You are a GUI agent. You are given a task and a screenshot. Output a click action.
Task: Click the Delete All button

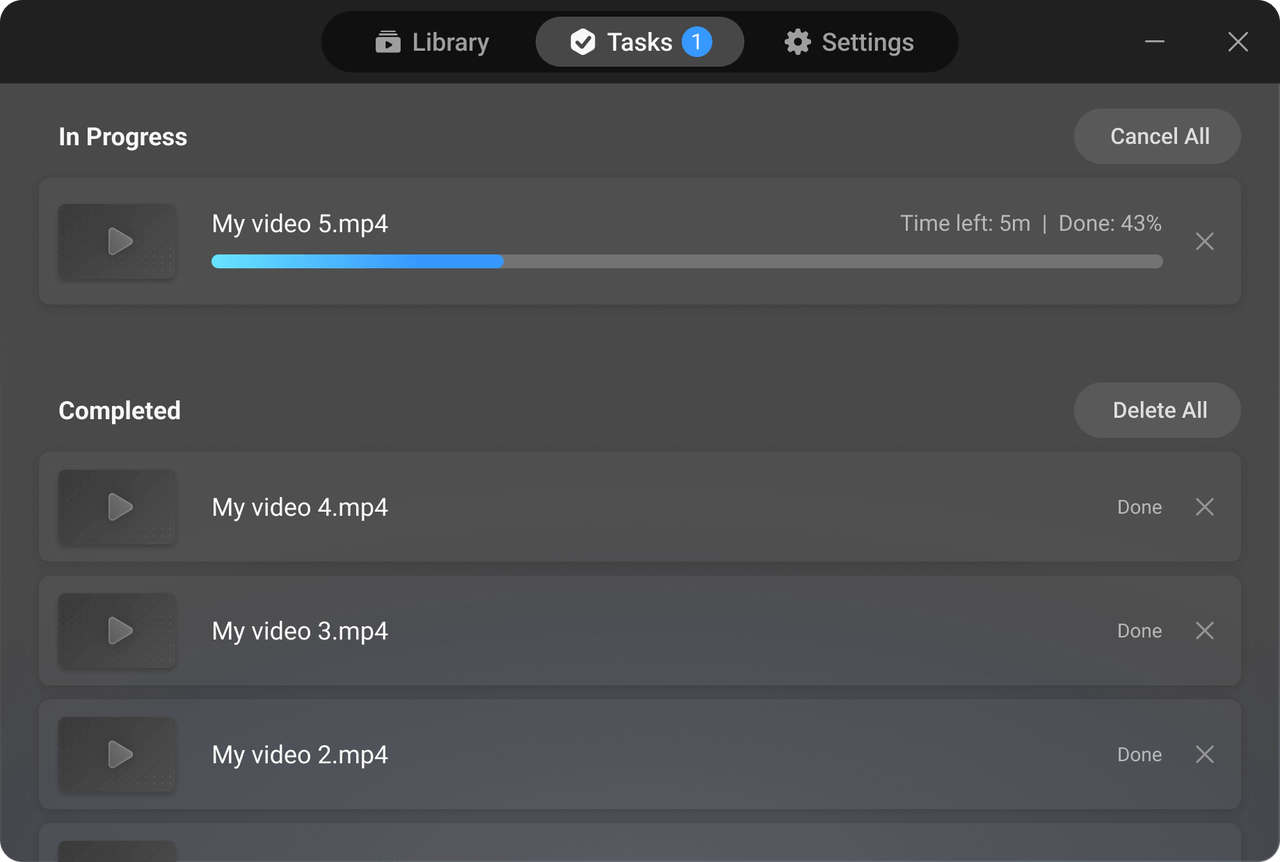click(x=1158, y=410)
